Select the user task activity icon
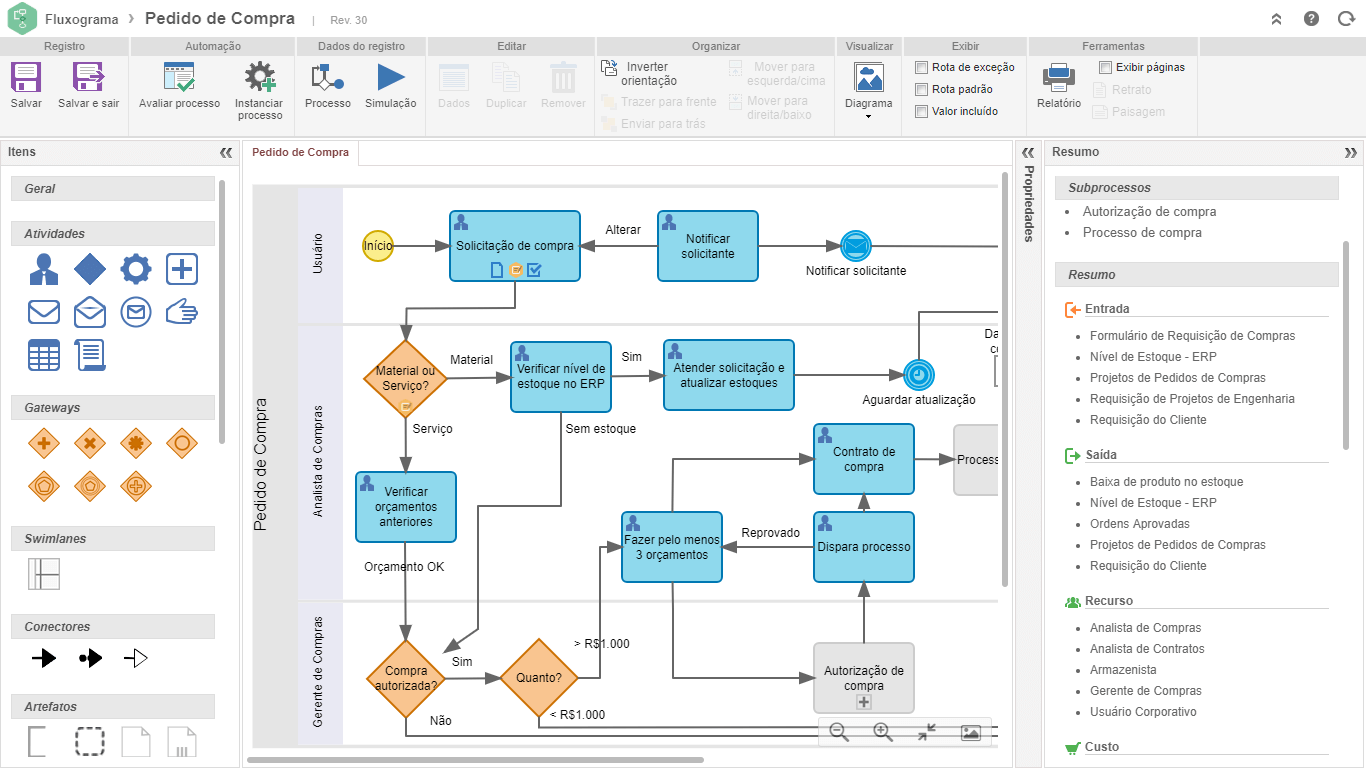This screenshot has width=1366, height=768. click(43, 269)
